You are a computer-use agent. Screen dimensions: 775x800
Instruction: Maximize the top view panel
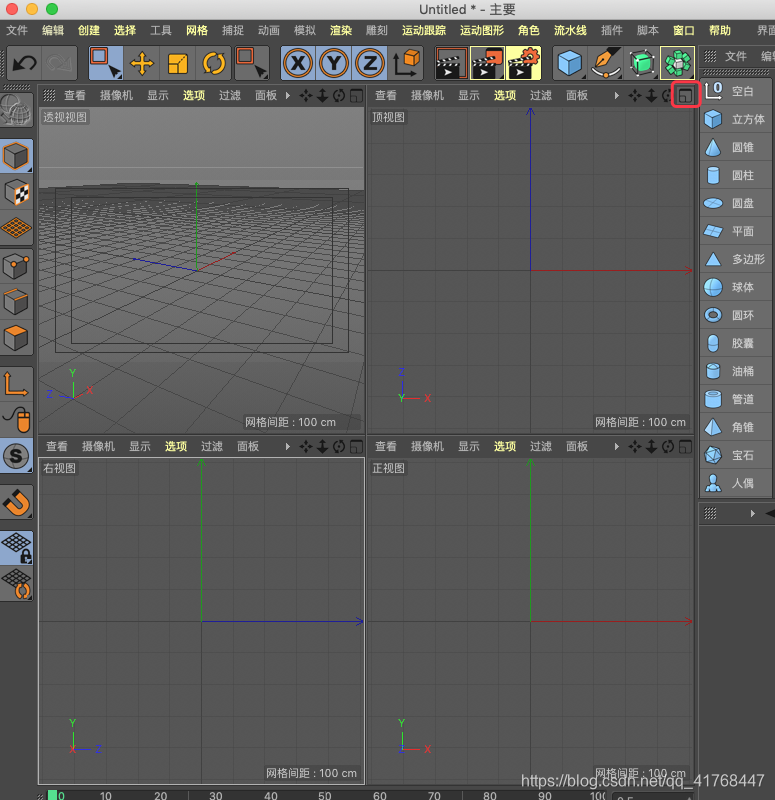click(x=685, y=95)
